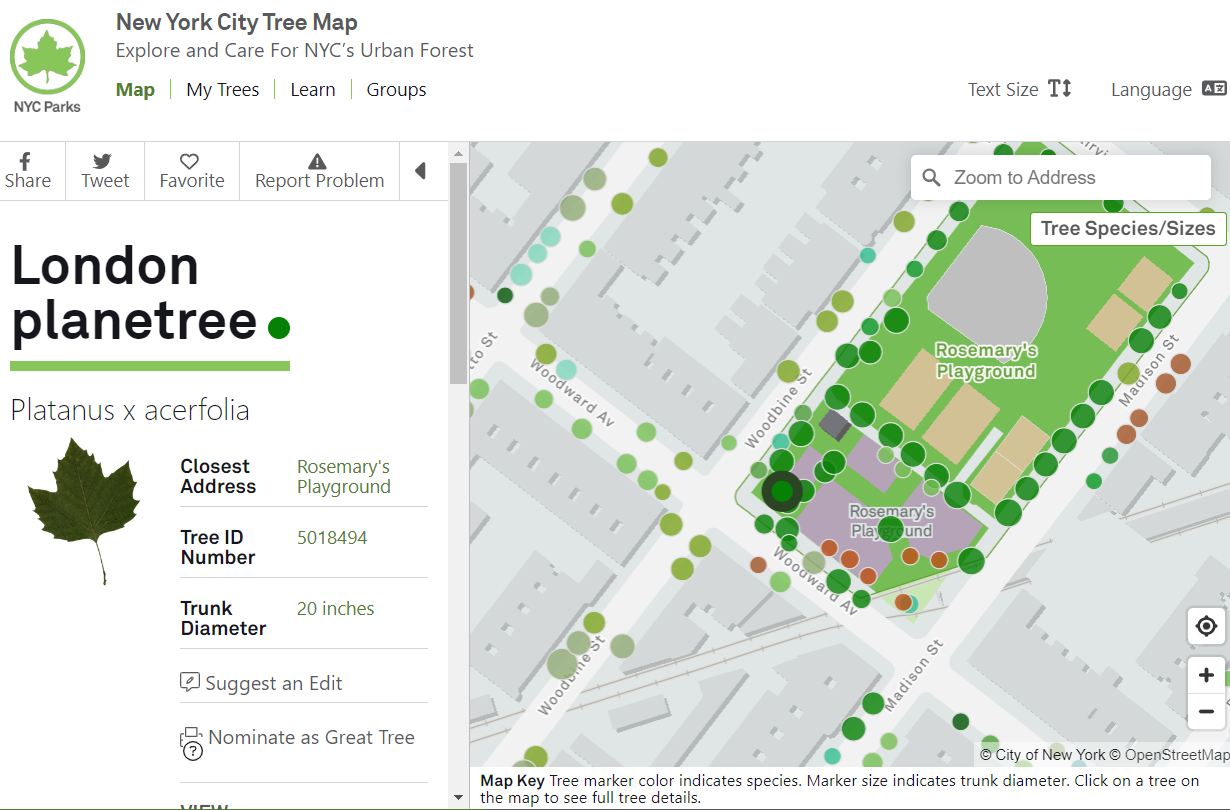The width and height of the screenshot is (1230, 810).
Task: Zoom in with the plus map button
Action: 1206,675
